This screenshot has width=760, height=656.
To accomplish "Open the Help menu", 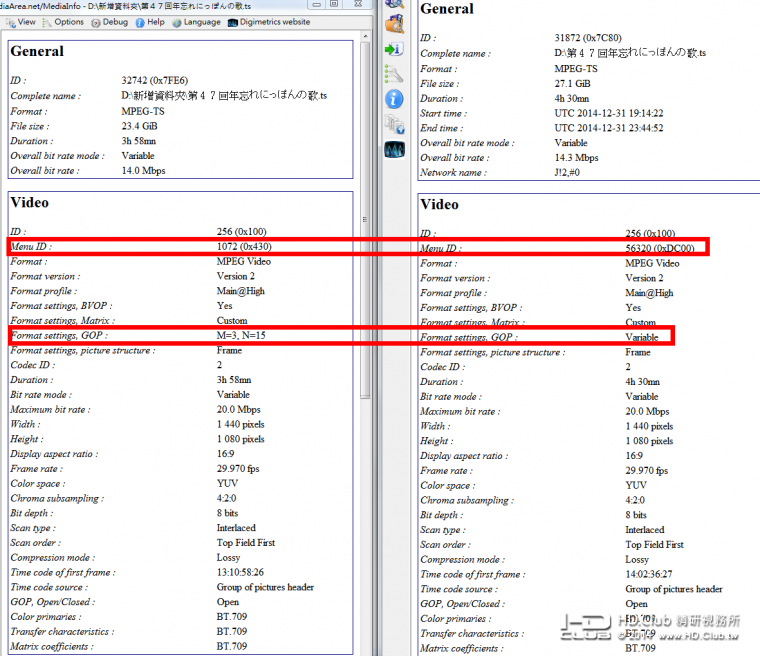I will pyautogui.click(x=150, y=22).
